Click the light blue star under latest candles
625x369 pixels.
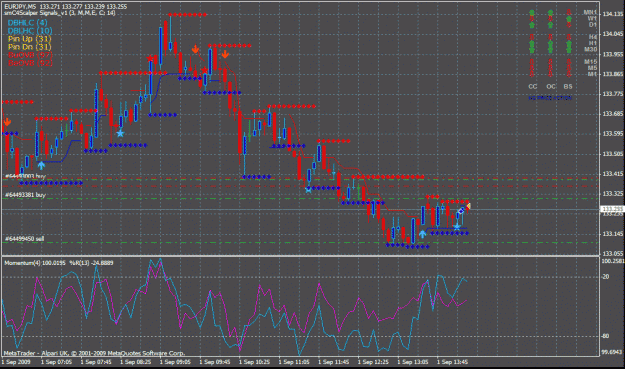point(457,227)
